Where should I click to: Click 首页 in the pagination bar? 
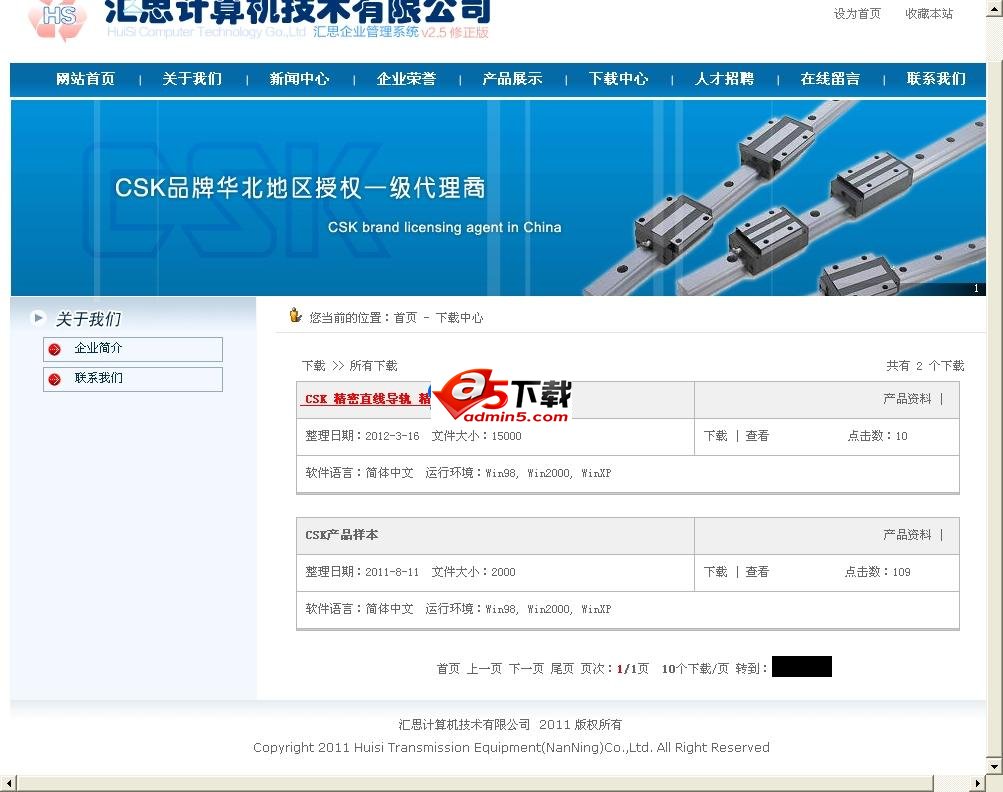(x=448, y=669)
